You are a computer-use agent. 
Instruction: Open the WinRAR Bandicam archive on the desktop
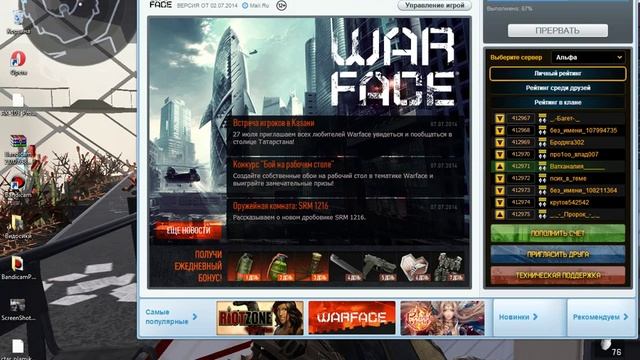click(x=18, y=150)
